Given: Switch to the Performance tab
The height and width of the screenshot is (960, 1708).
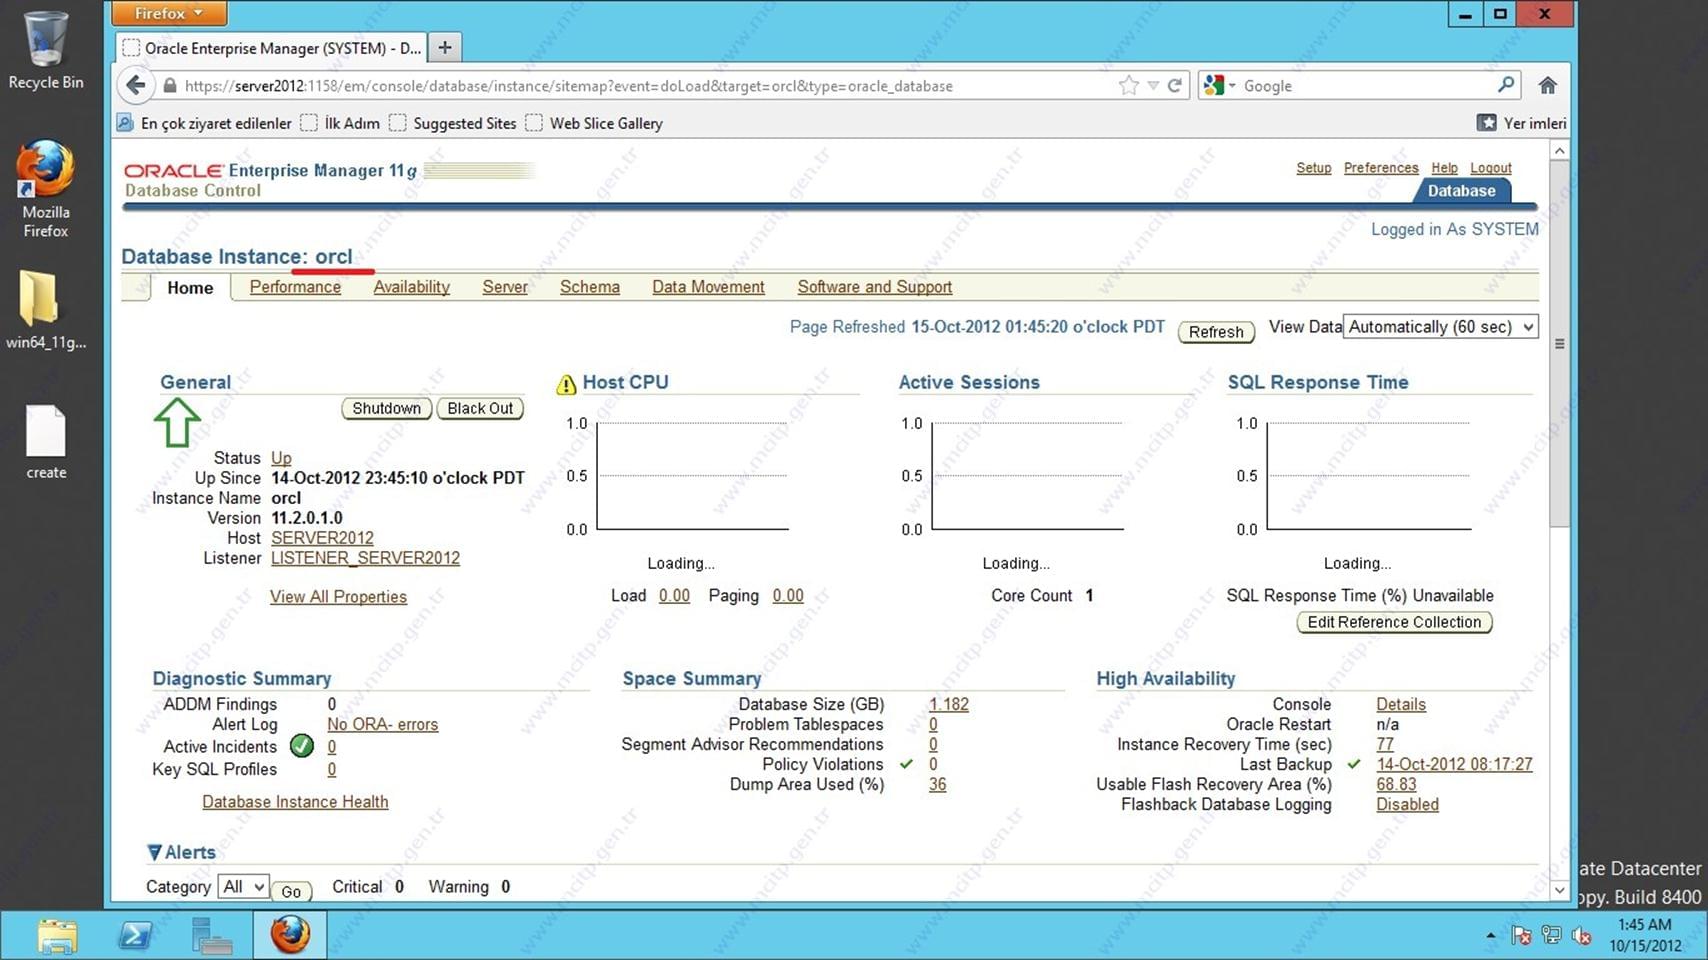Looking at the screenshot, I should 295,287.
